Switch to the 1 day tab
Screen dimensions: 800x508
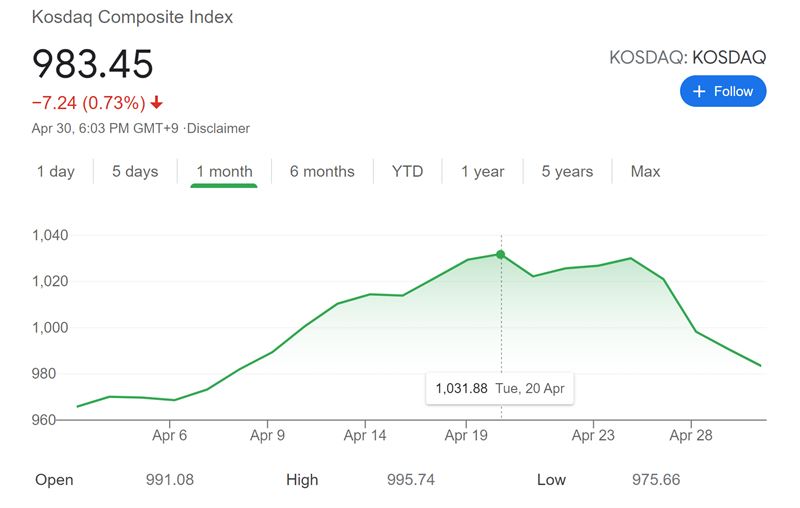[x=56, y=172]
